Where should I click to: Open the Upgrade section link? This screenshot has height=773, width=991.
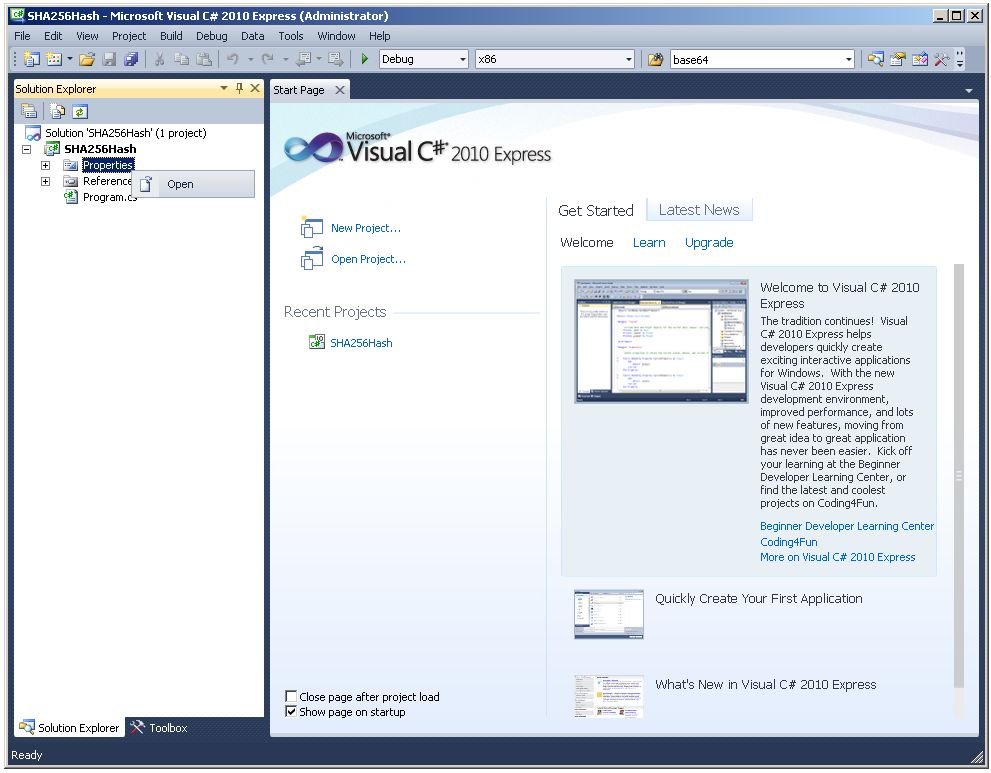[709, 243]
